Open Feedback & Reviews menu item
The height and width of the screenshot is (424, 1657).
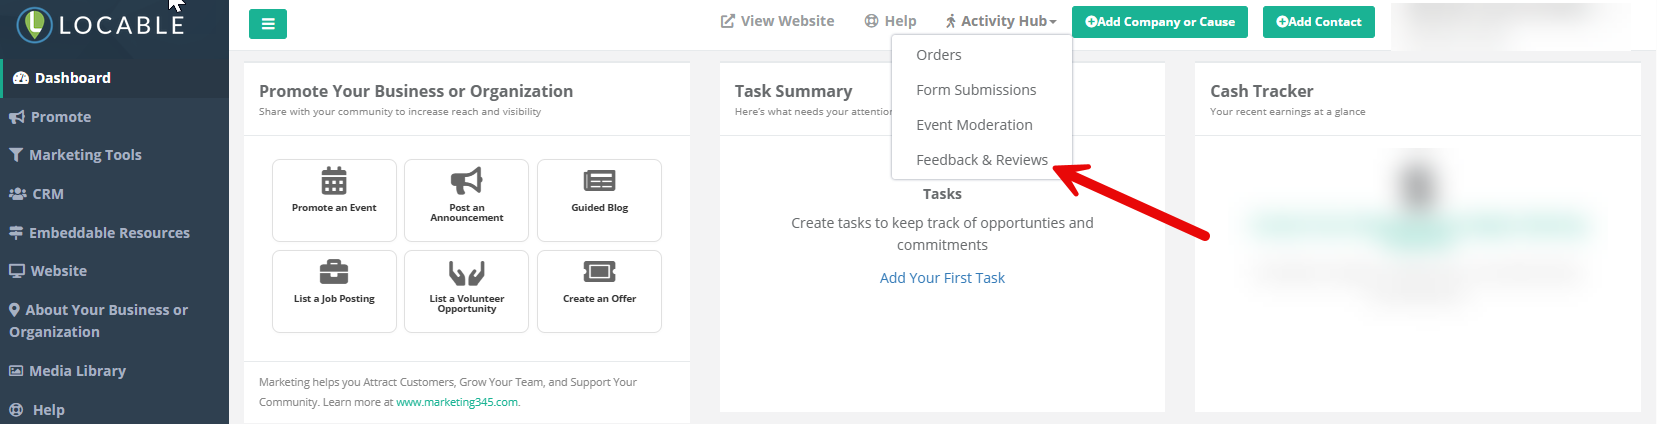pos(982,160)
